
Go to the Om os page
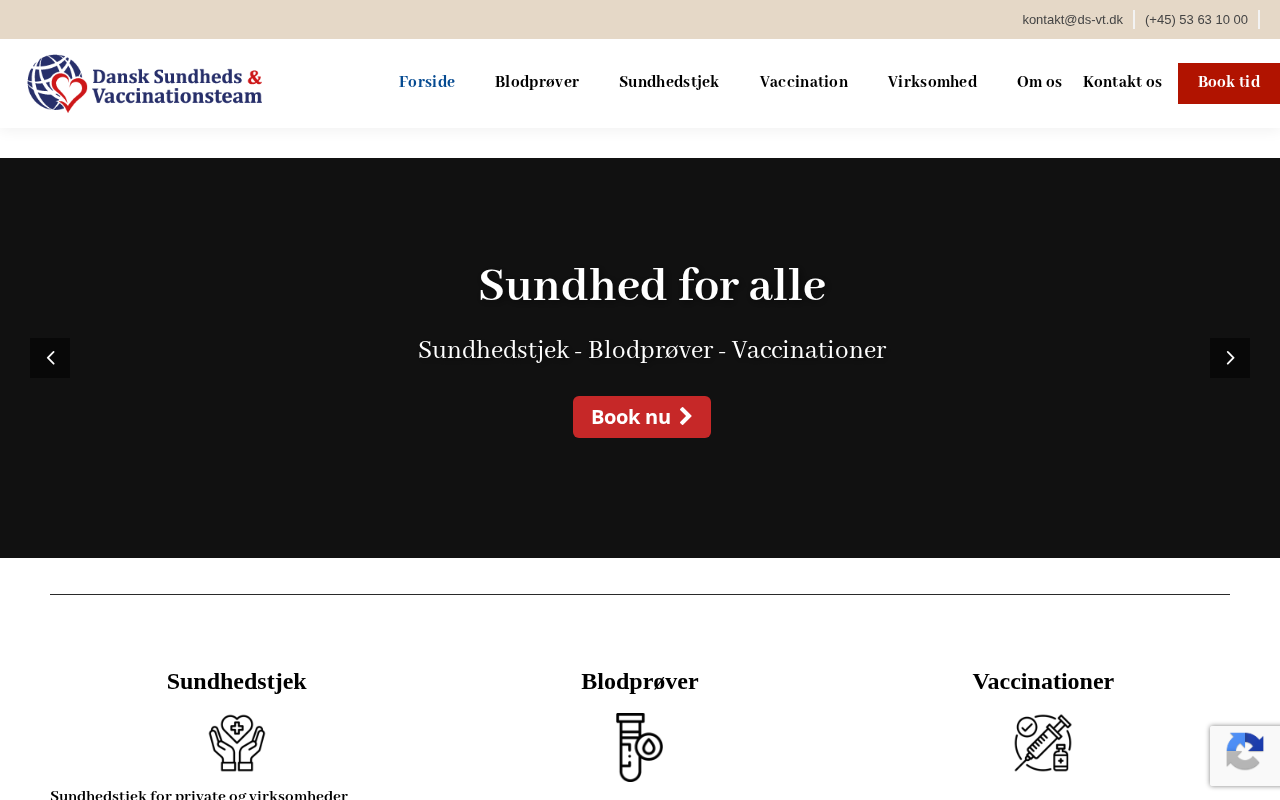tap(1039, 82)
